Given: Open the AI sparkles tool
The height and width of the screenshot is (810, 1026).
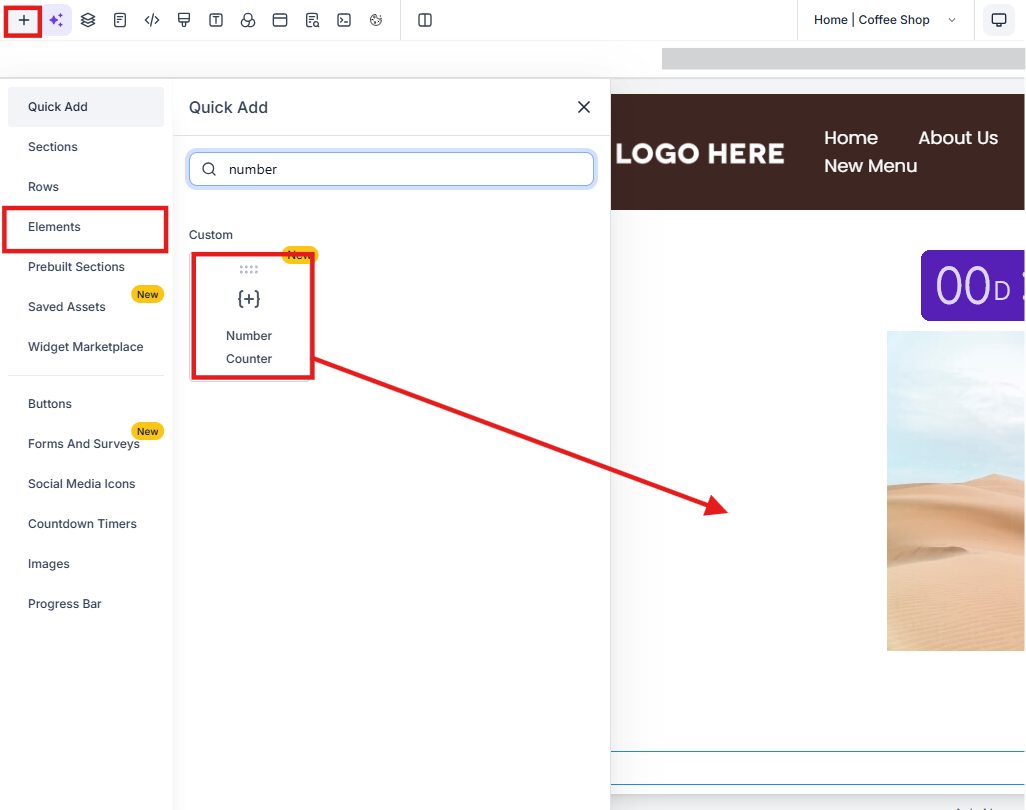Looking at the screenshot, I should click(x=56, y=20).
